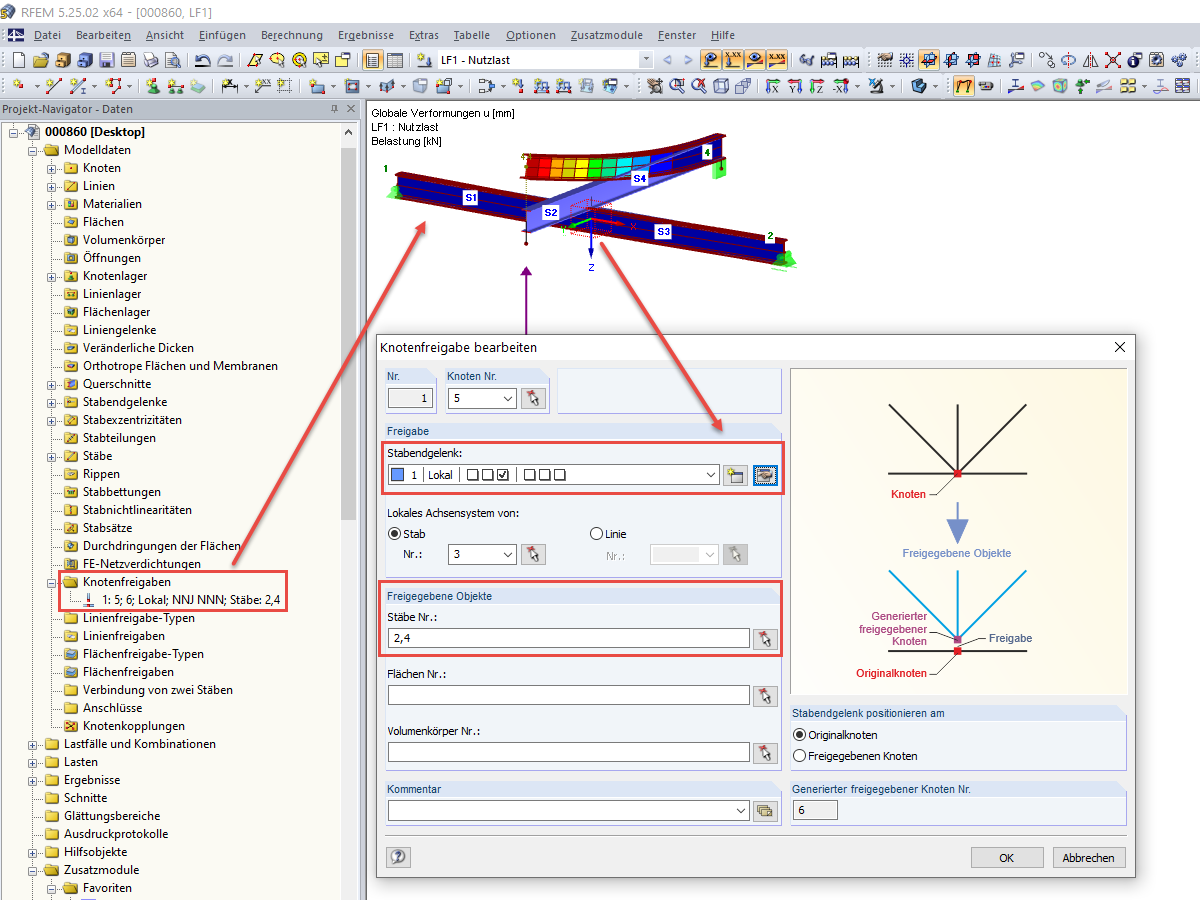Select the Linie radio button
The width and height of the screenshot is (1200, 900).
[x=597, y=534]
